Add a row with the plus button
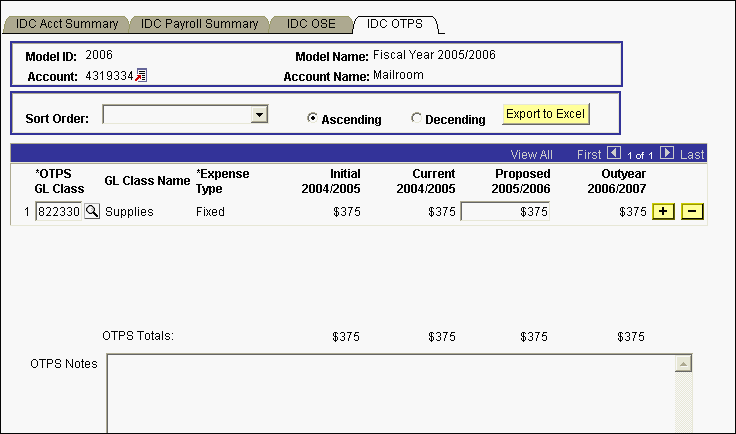Screen dimensions: 736x434 pos(662,211)
